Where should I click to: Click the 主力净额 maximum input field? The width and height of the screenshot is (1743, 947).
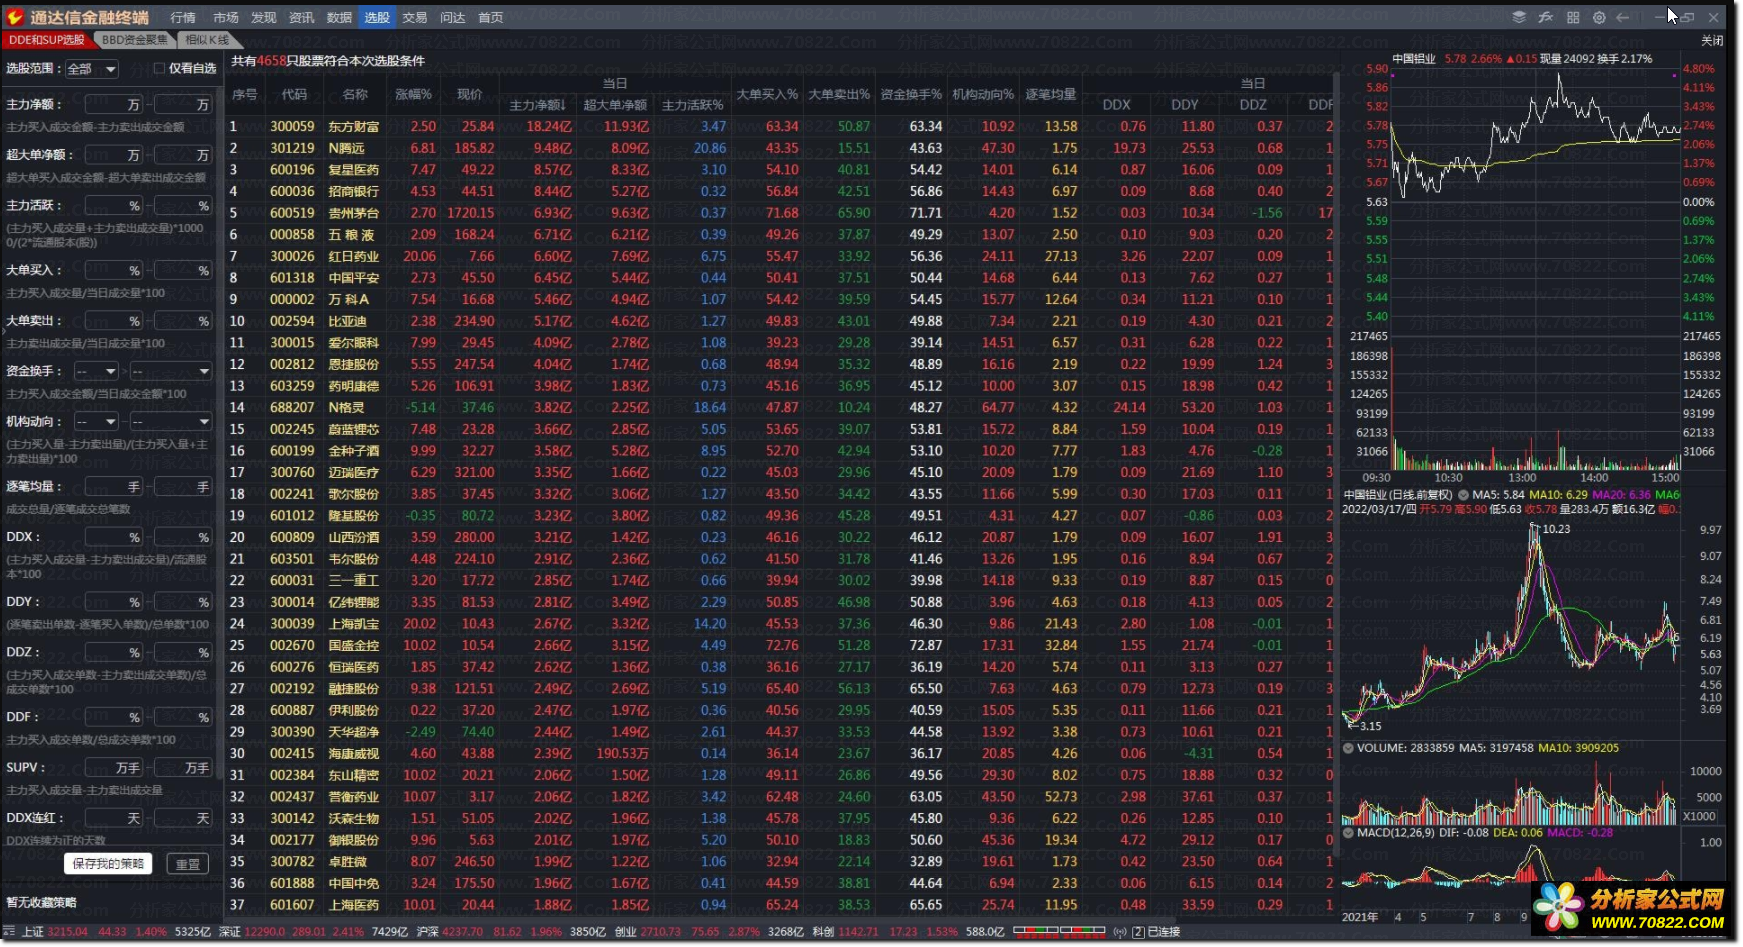click(183, 104)
